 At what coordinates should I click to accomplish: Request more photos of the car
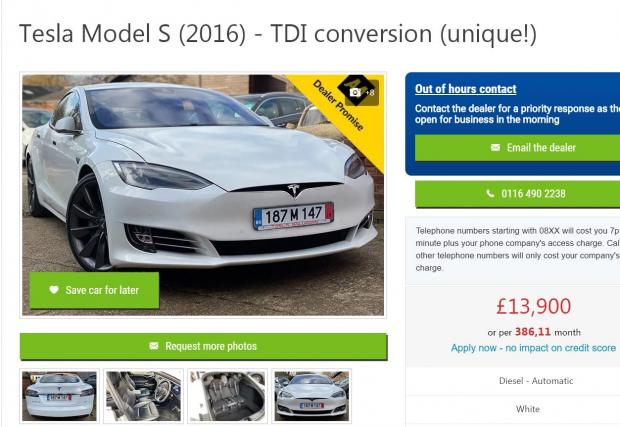[204, 346]
